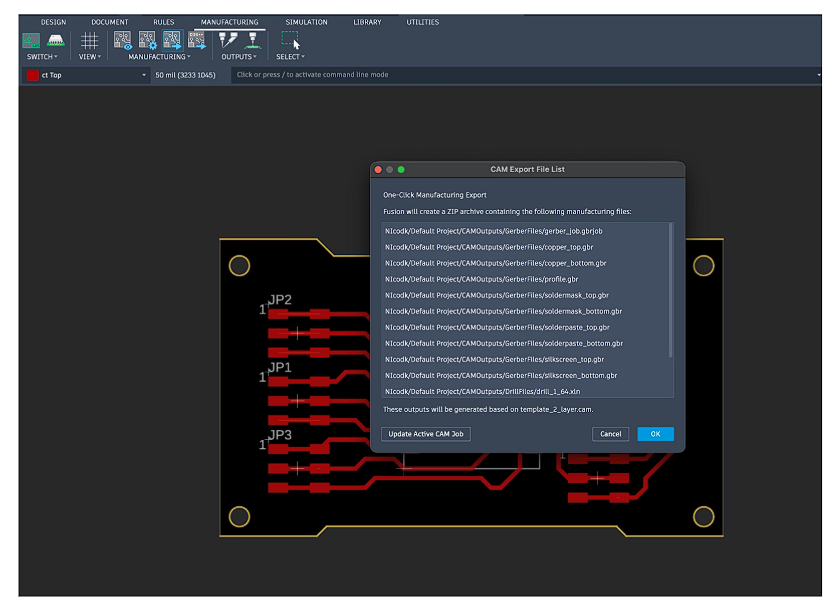
Task: Click the JP1 component label on the board
Action: (280, 368)
